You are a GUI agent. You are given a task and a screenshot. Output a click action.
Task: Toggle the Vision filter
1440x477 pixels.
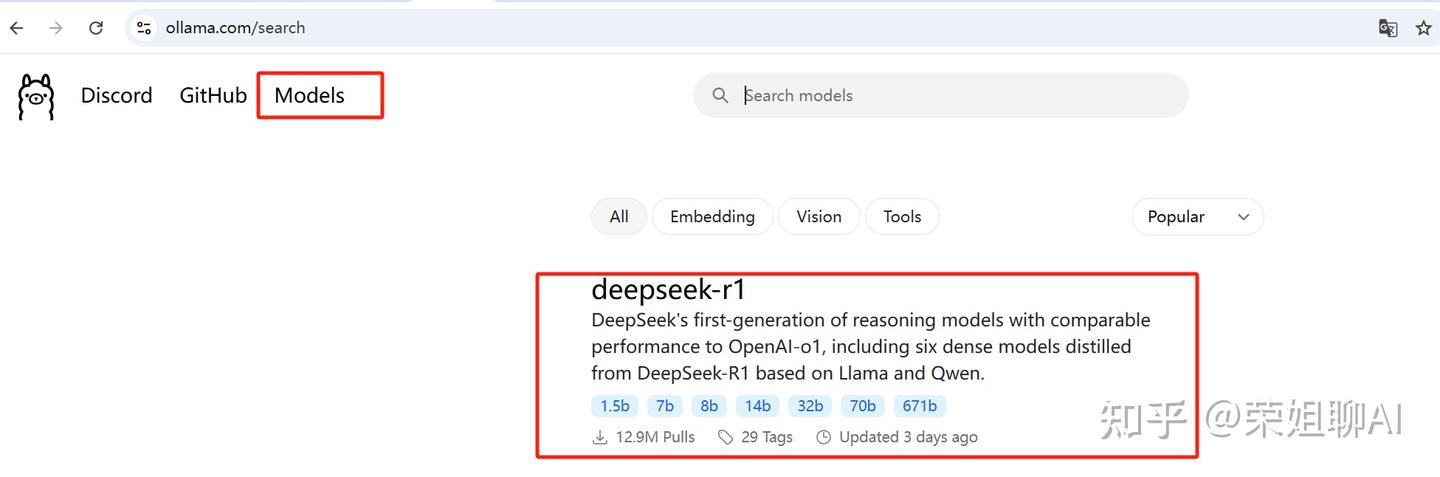coord(819,217)
